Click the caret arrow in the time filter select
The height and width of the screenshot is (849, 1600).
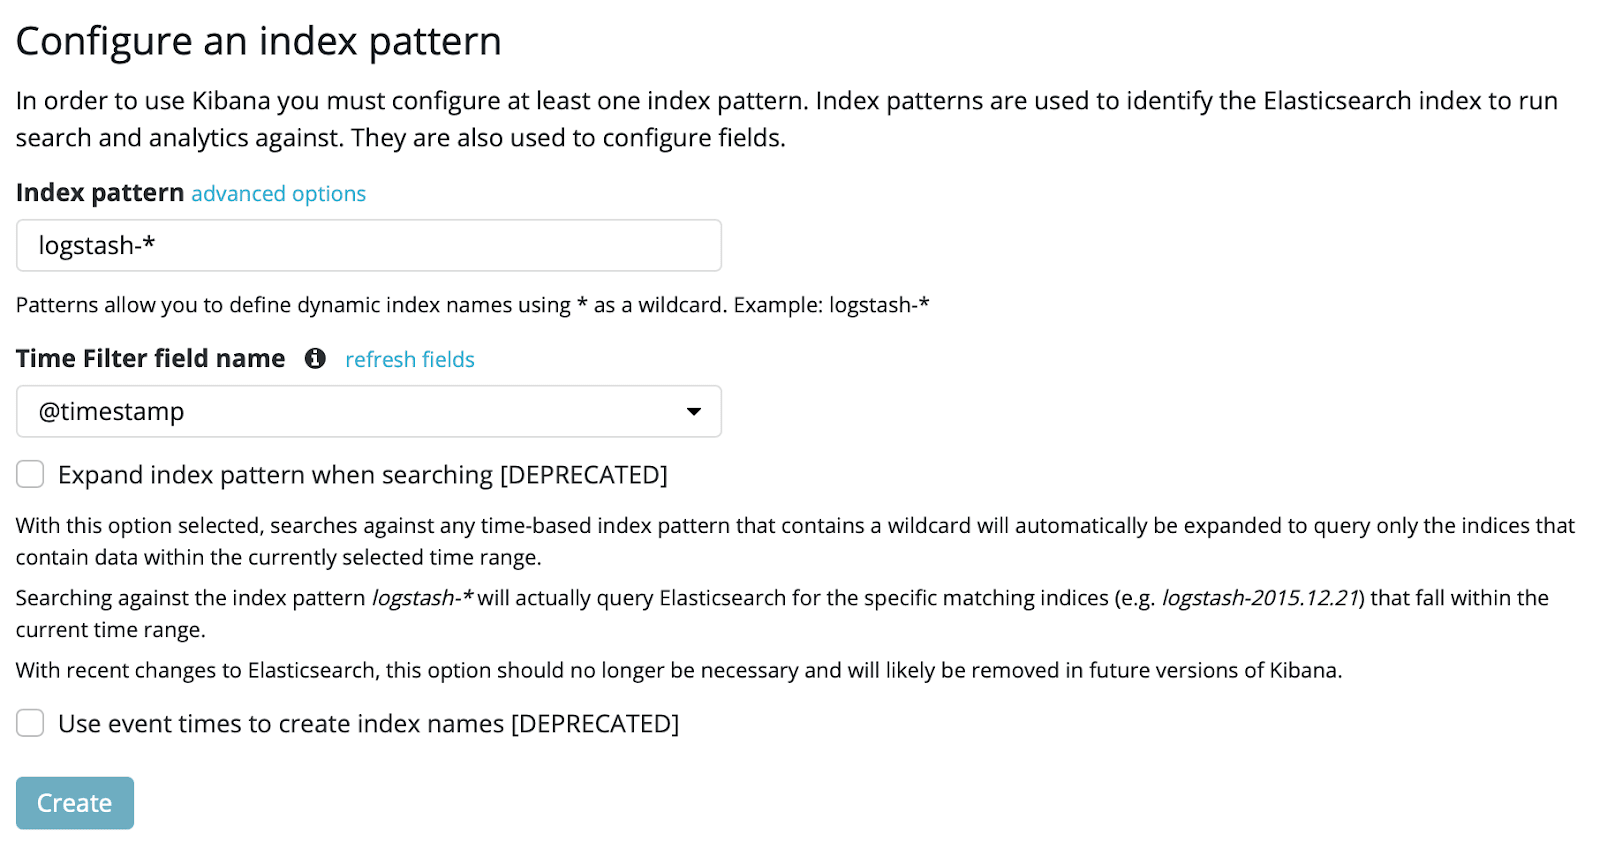pos(693,412)
